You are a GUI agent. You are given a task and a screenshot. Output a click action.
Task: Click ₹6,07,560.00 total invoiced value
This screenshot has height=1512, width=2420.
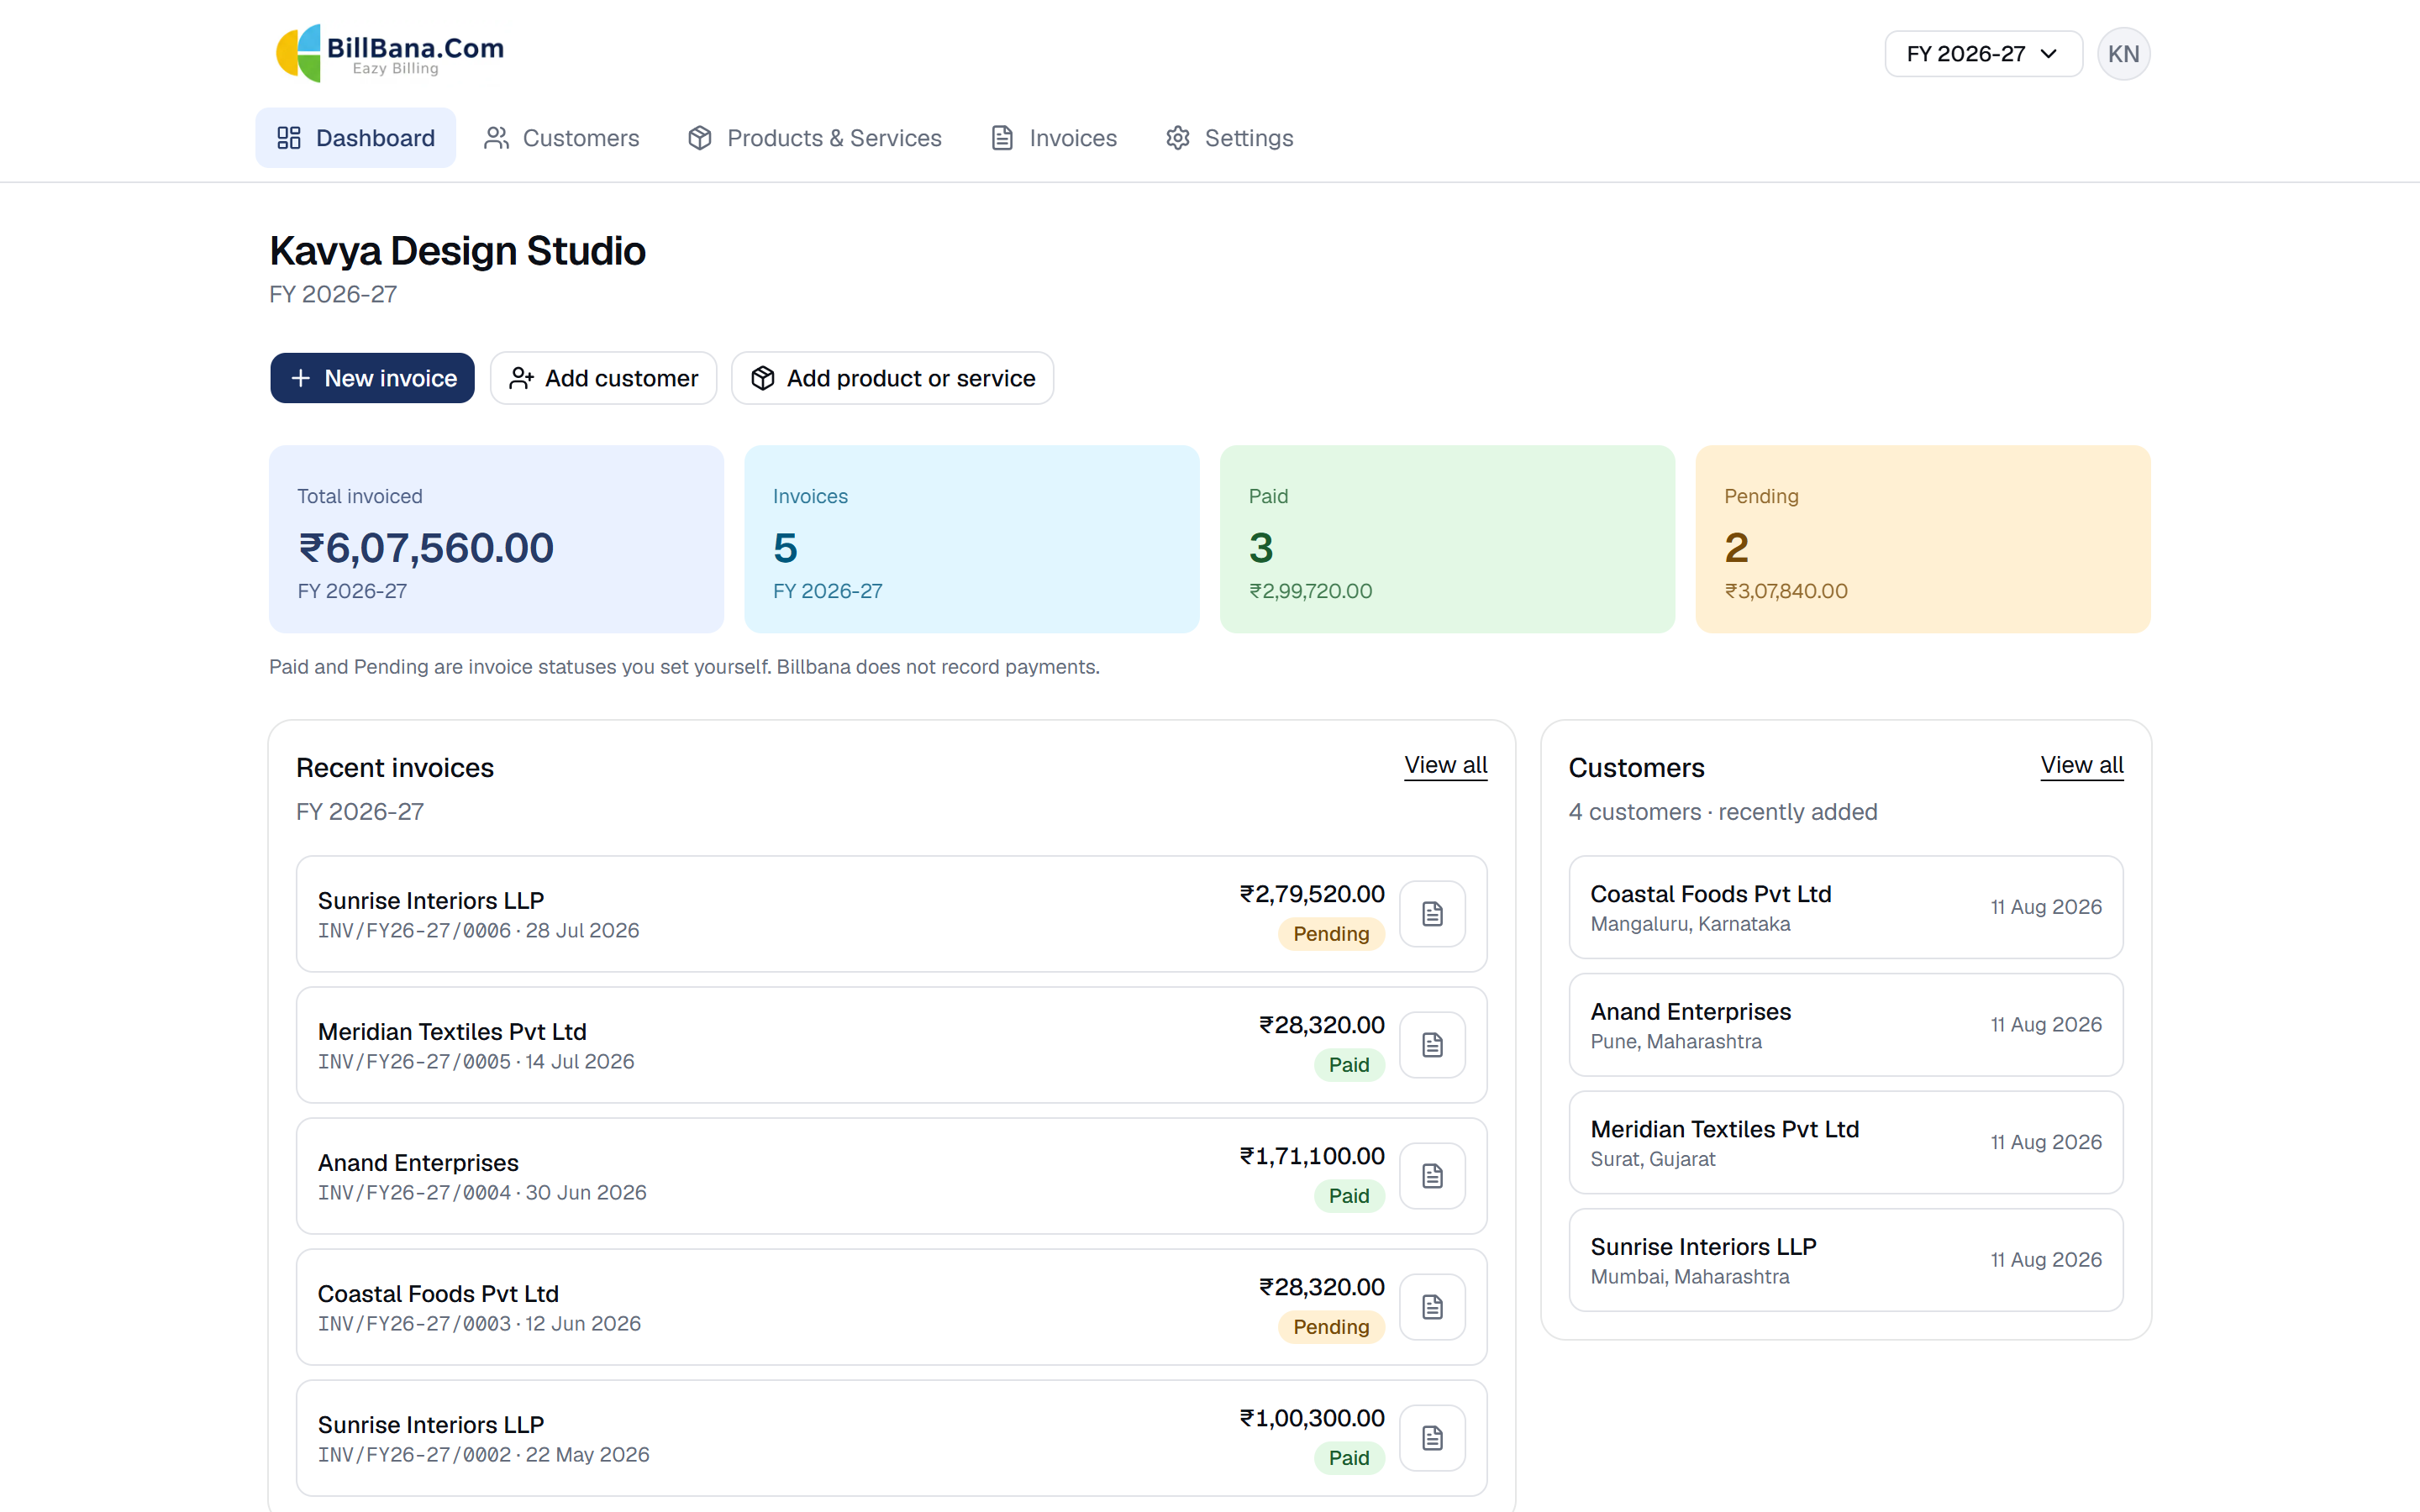(426, 548)
